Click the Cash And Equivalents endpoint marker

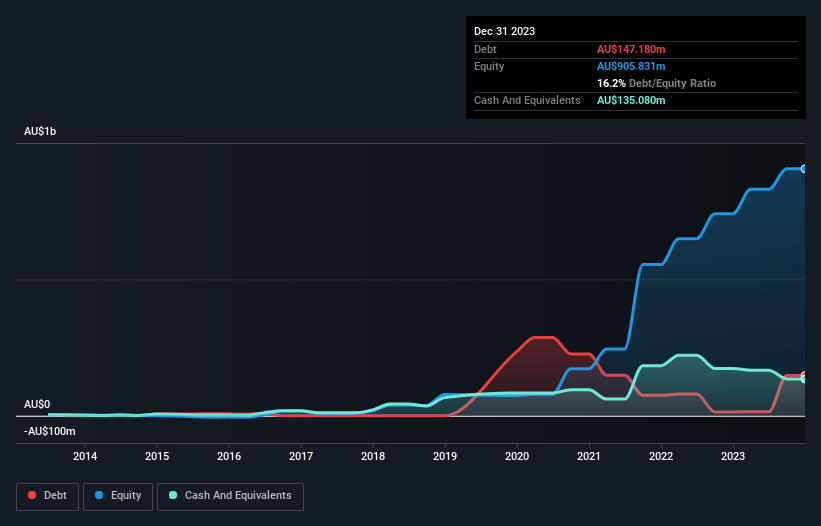tap(804, 379)
